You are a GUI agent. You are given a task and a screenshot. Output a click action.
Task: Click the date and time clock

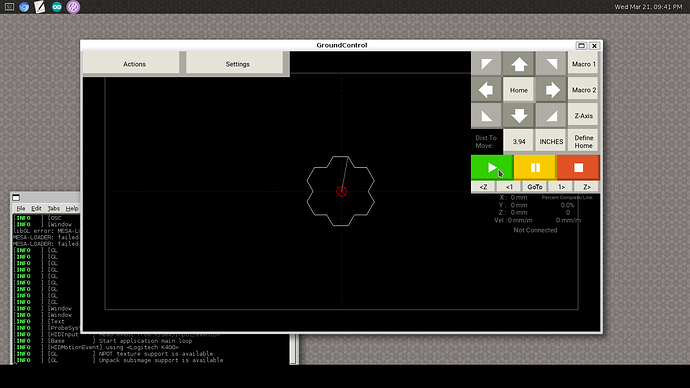coord(648,7)
